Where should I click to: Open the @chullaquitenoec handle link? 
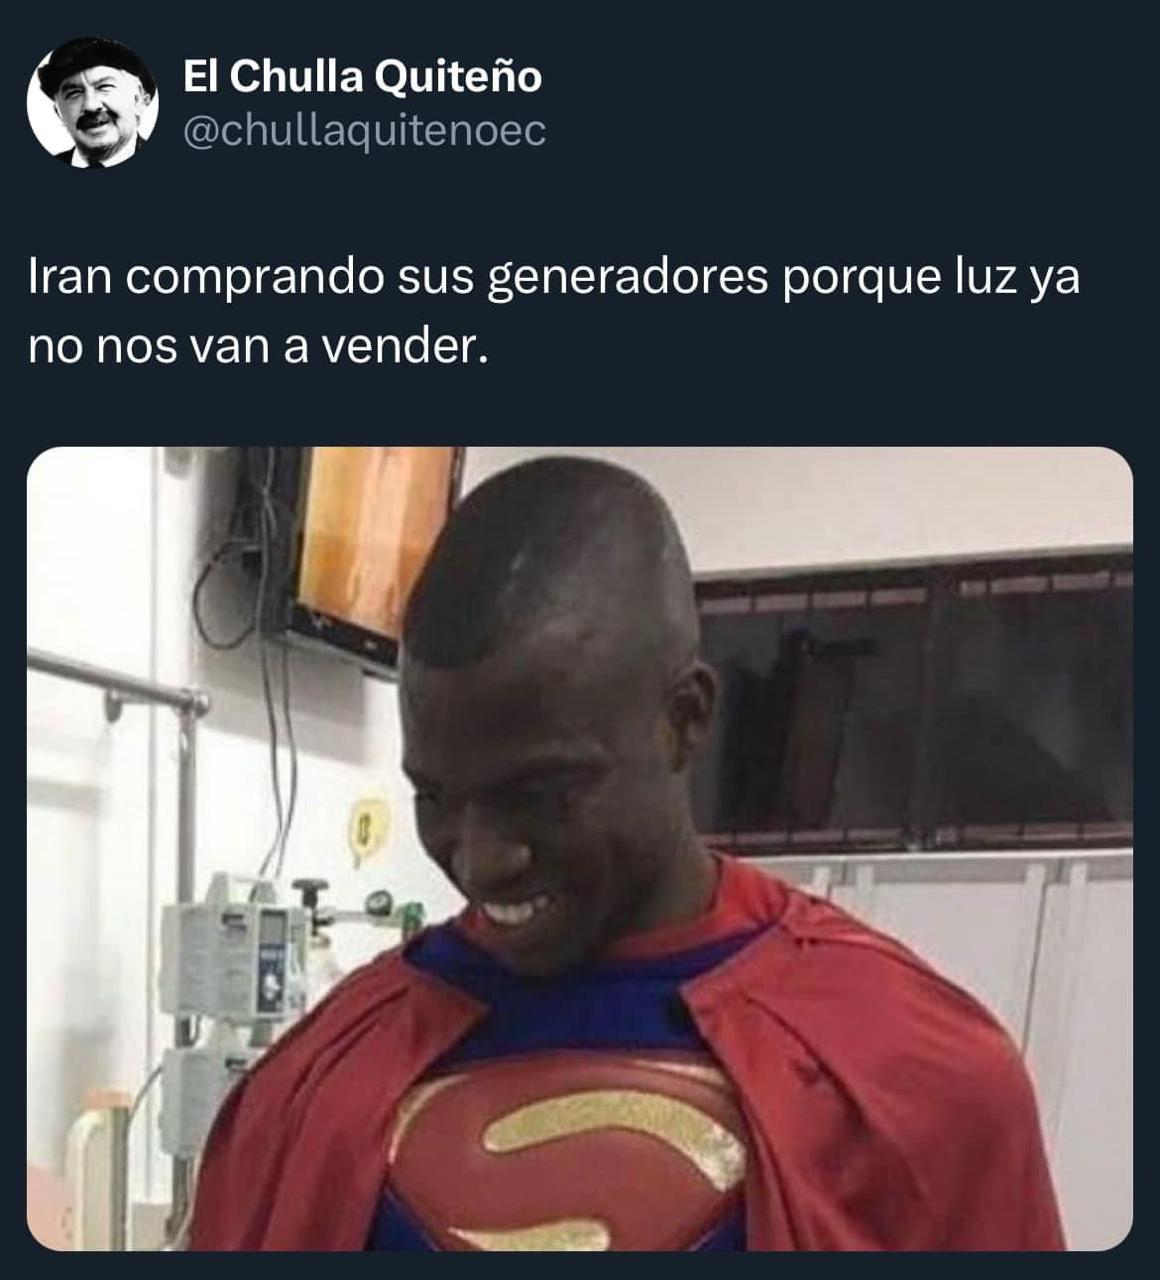tap(364, 130)
